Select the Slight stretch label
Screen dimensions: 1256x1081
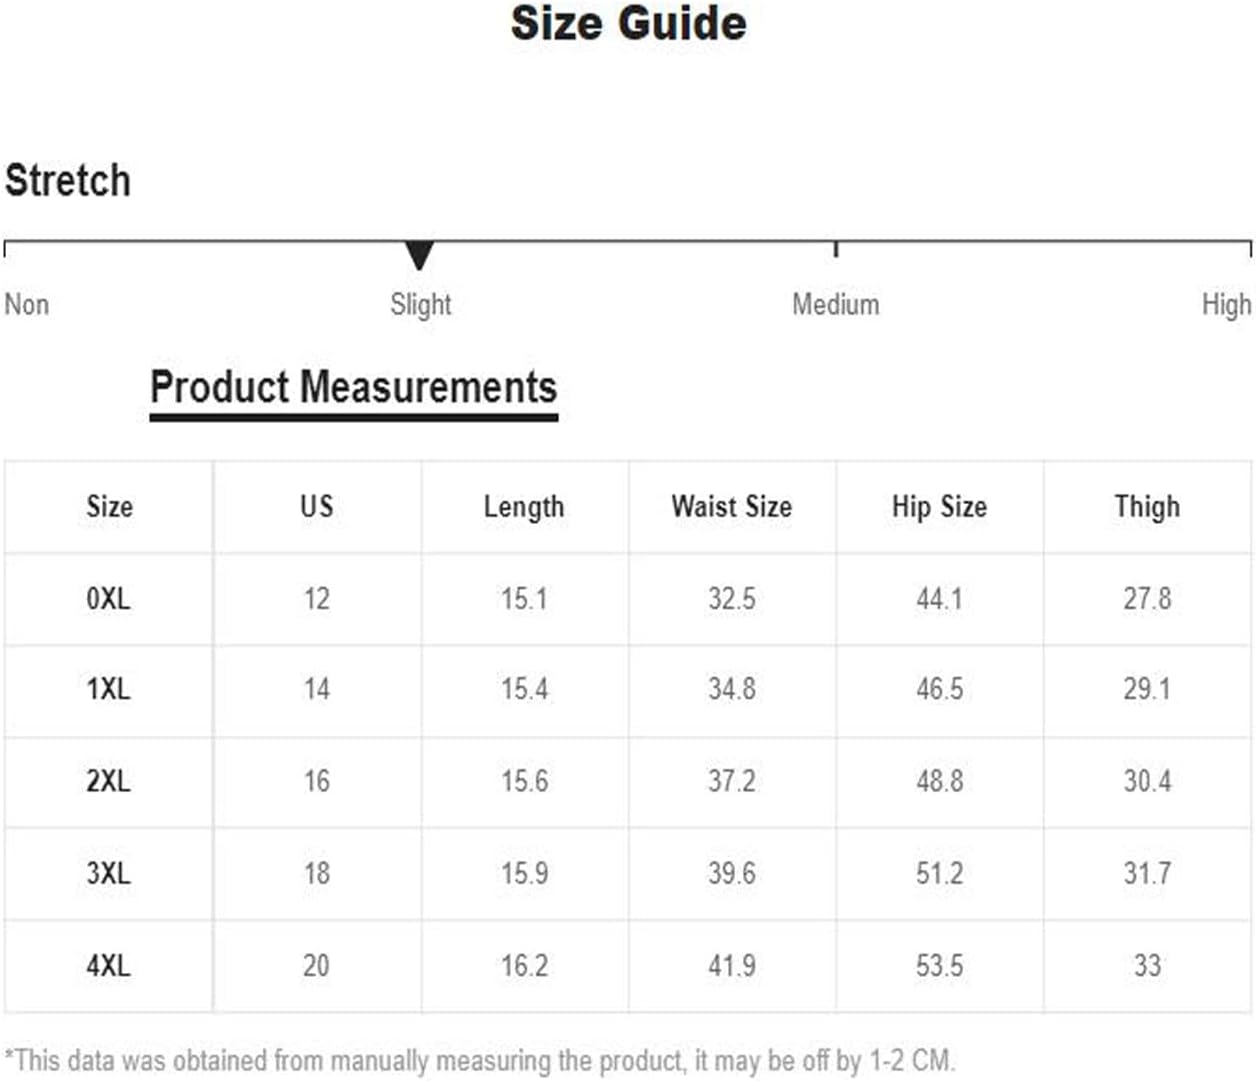(421, 304)
